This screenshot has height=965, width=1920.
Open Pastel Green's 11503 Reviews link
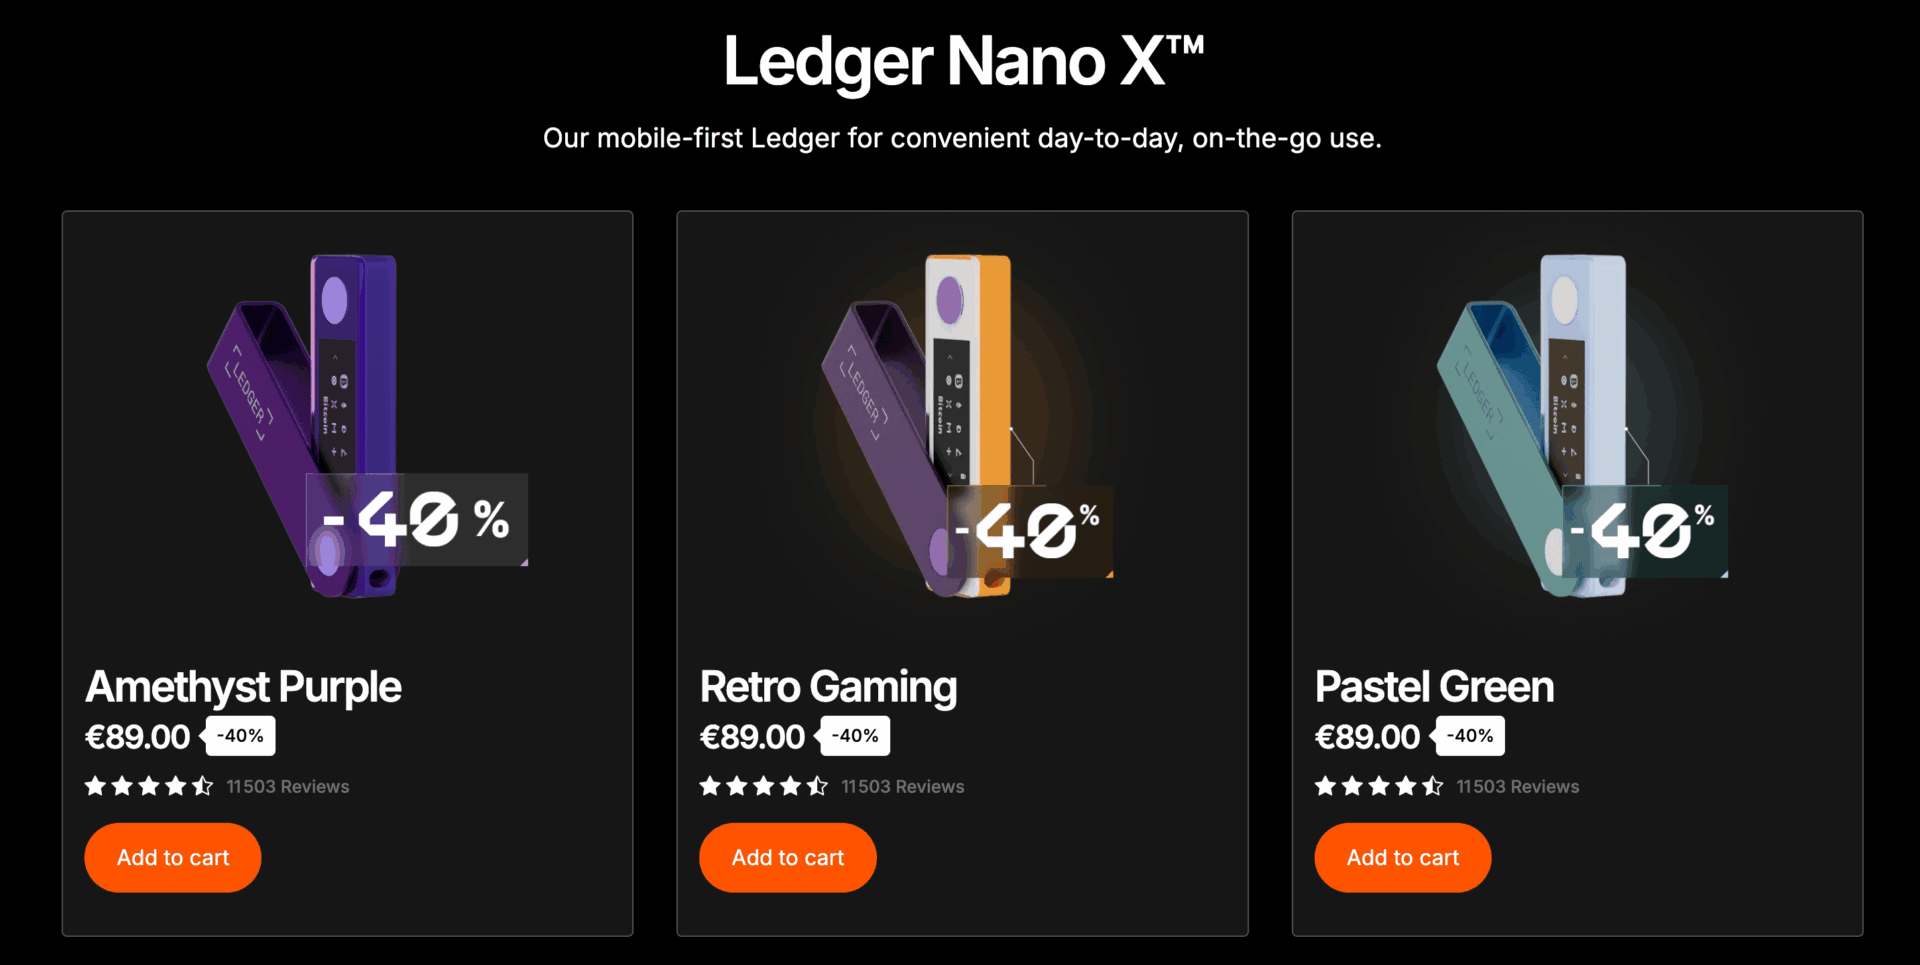(x=1518, y=787)
